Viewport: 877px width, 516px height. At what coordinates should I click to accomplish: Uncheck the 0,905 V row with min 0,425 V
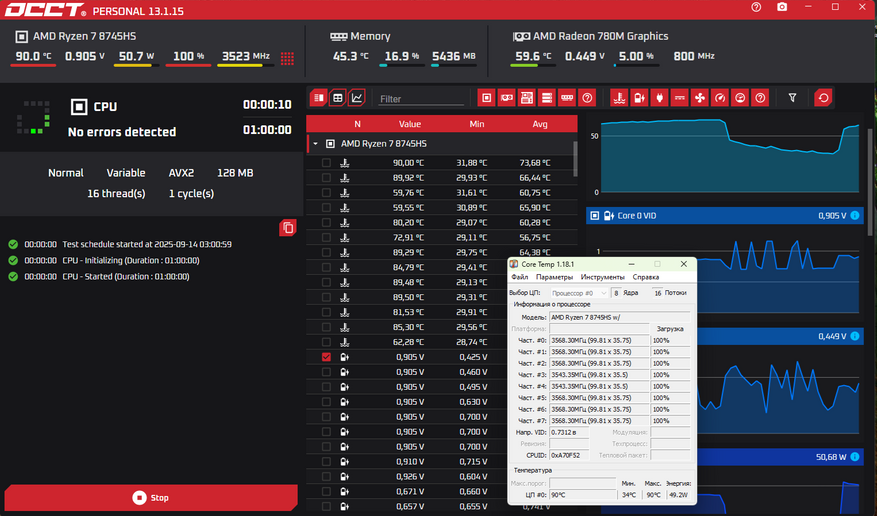tap(326, 357)
